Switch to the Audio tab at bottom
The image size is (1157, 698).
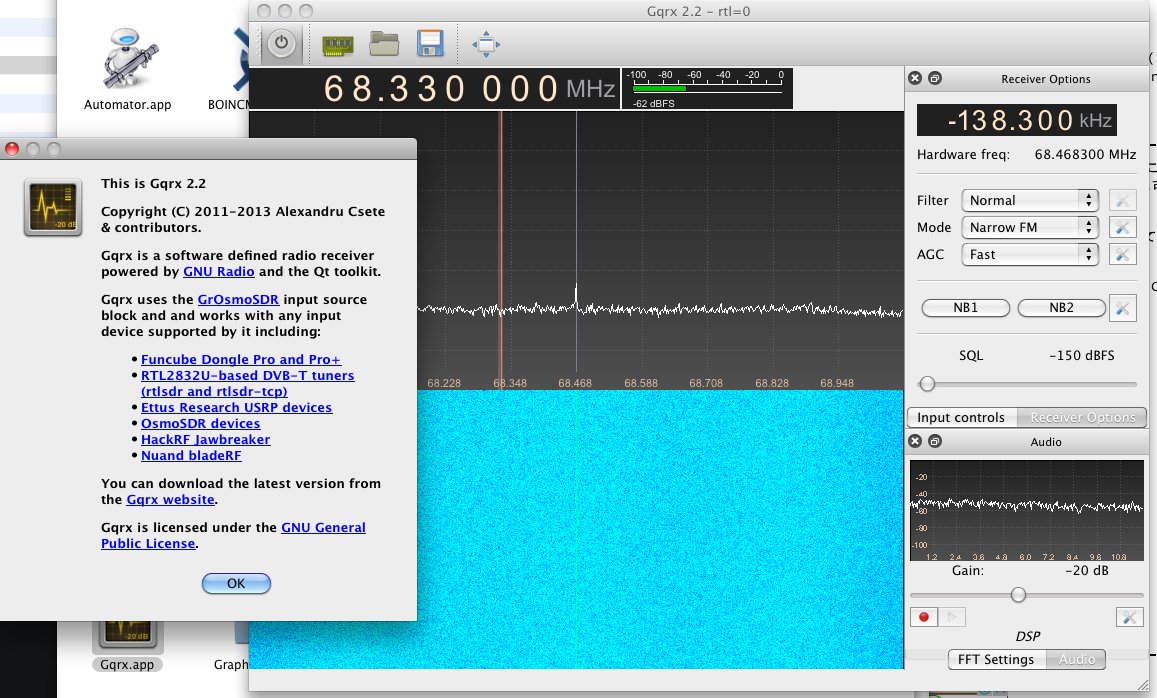coord(1076,660)
